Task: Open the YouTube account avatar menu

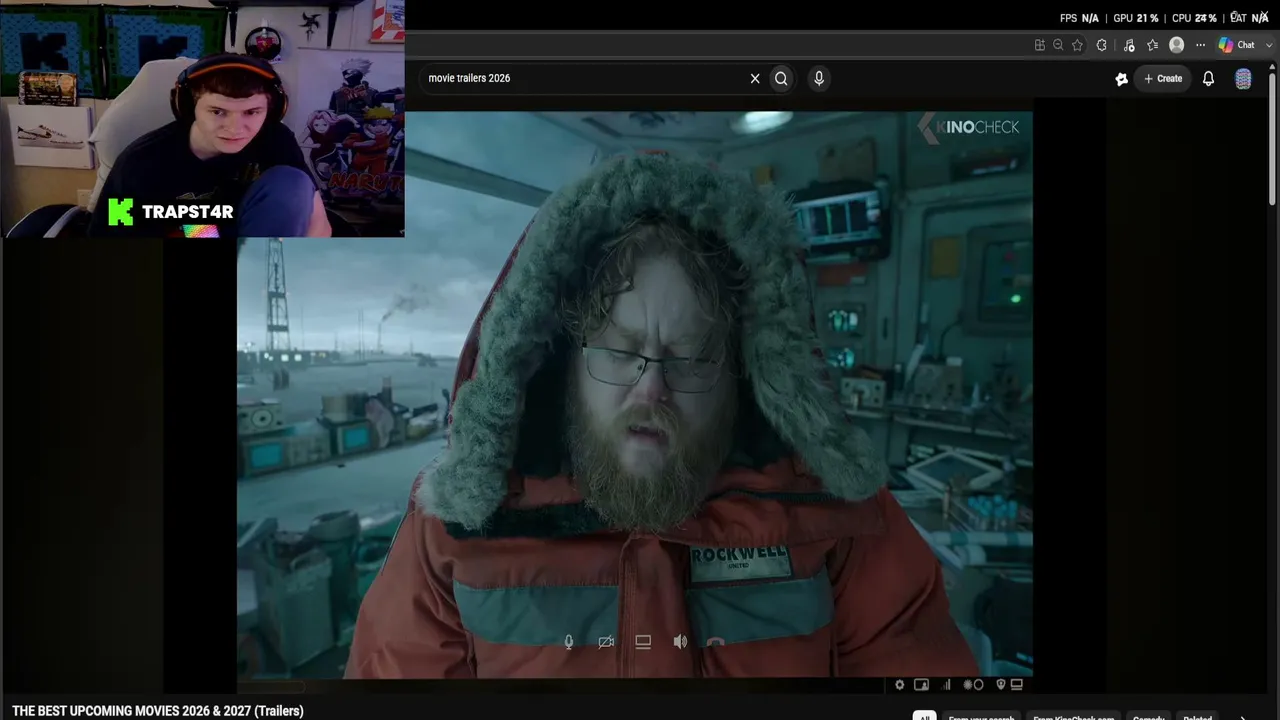Action: pos(1243,79)
